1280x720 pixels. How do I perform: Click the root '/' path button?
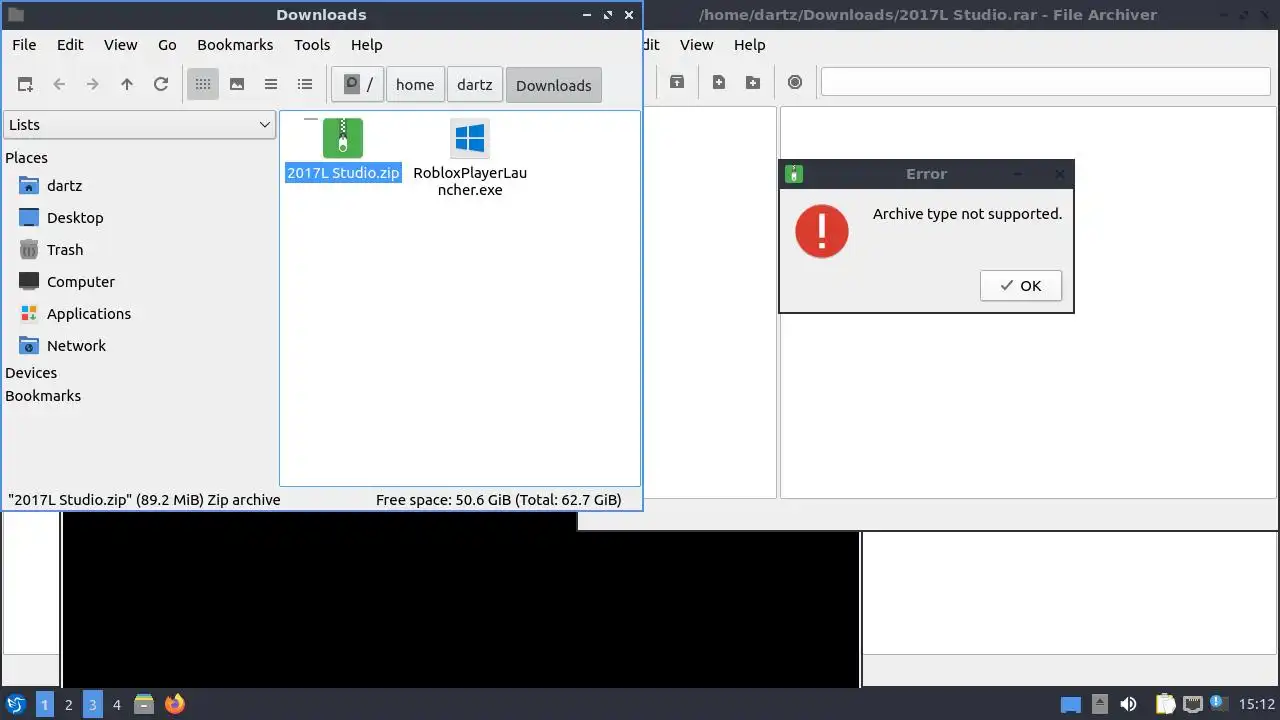(358, 85)
